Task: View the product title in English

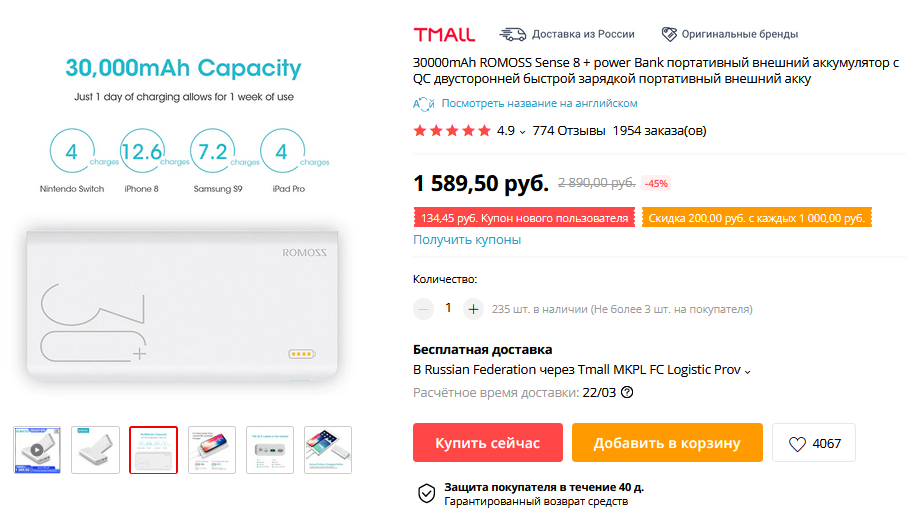Action: 539,104
